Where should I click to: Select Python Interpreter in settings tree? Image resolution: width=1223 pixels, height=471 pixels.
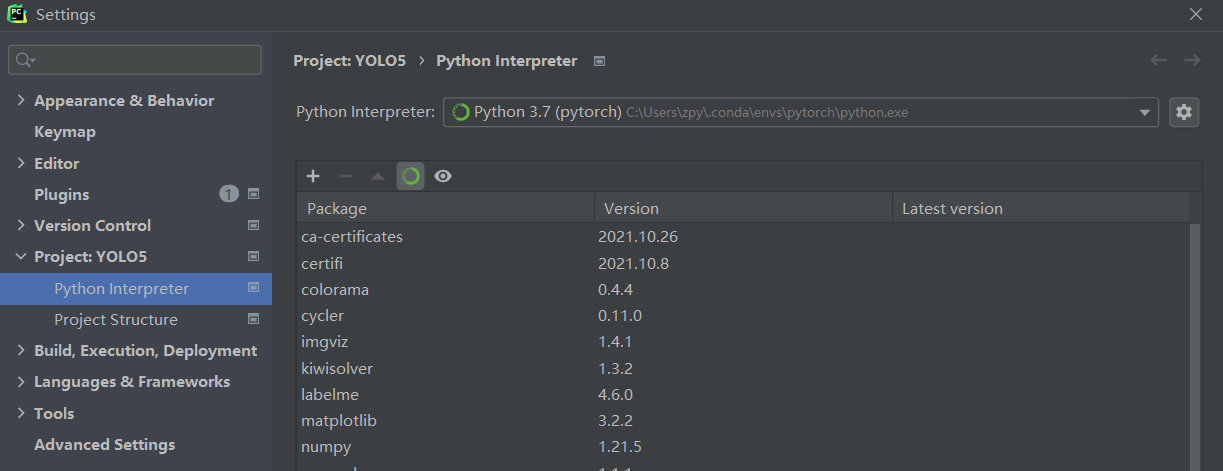click(136, 288)
